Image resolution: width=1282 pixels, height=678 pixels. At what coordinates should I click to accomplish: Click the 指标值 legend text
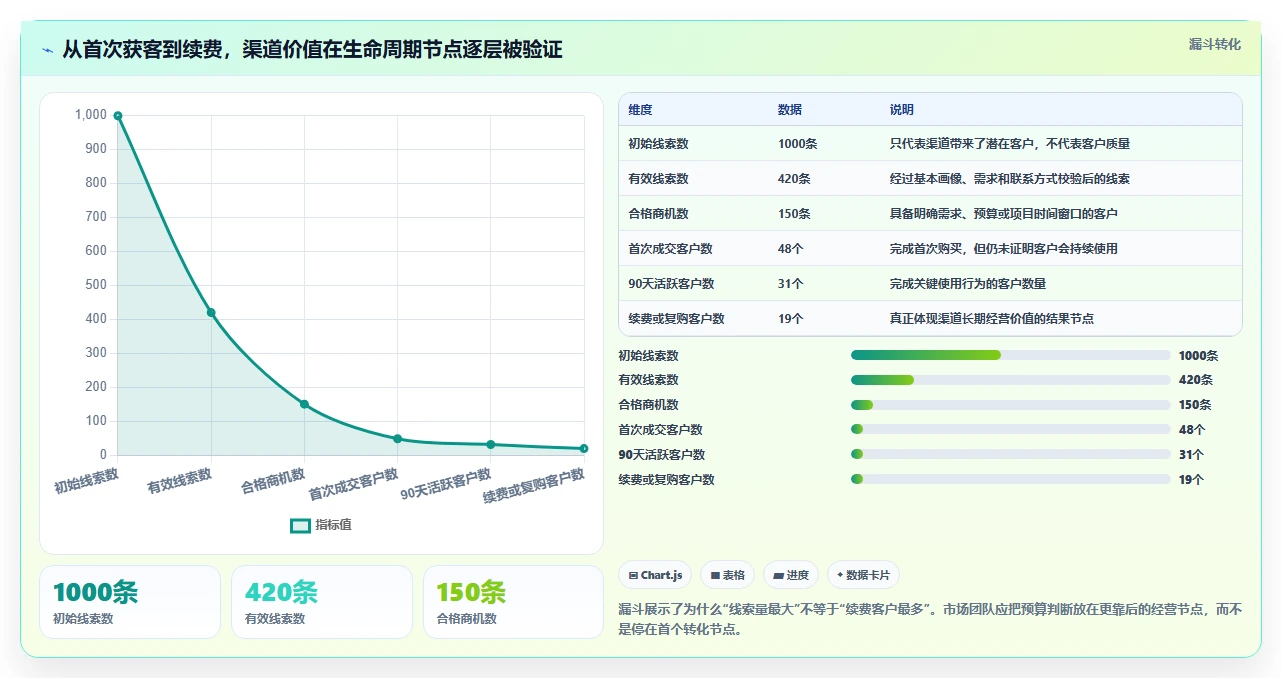pos(334,525)
